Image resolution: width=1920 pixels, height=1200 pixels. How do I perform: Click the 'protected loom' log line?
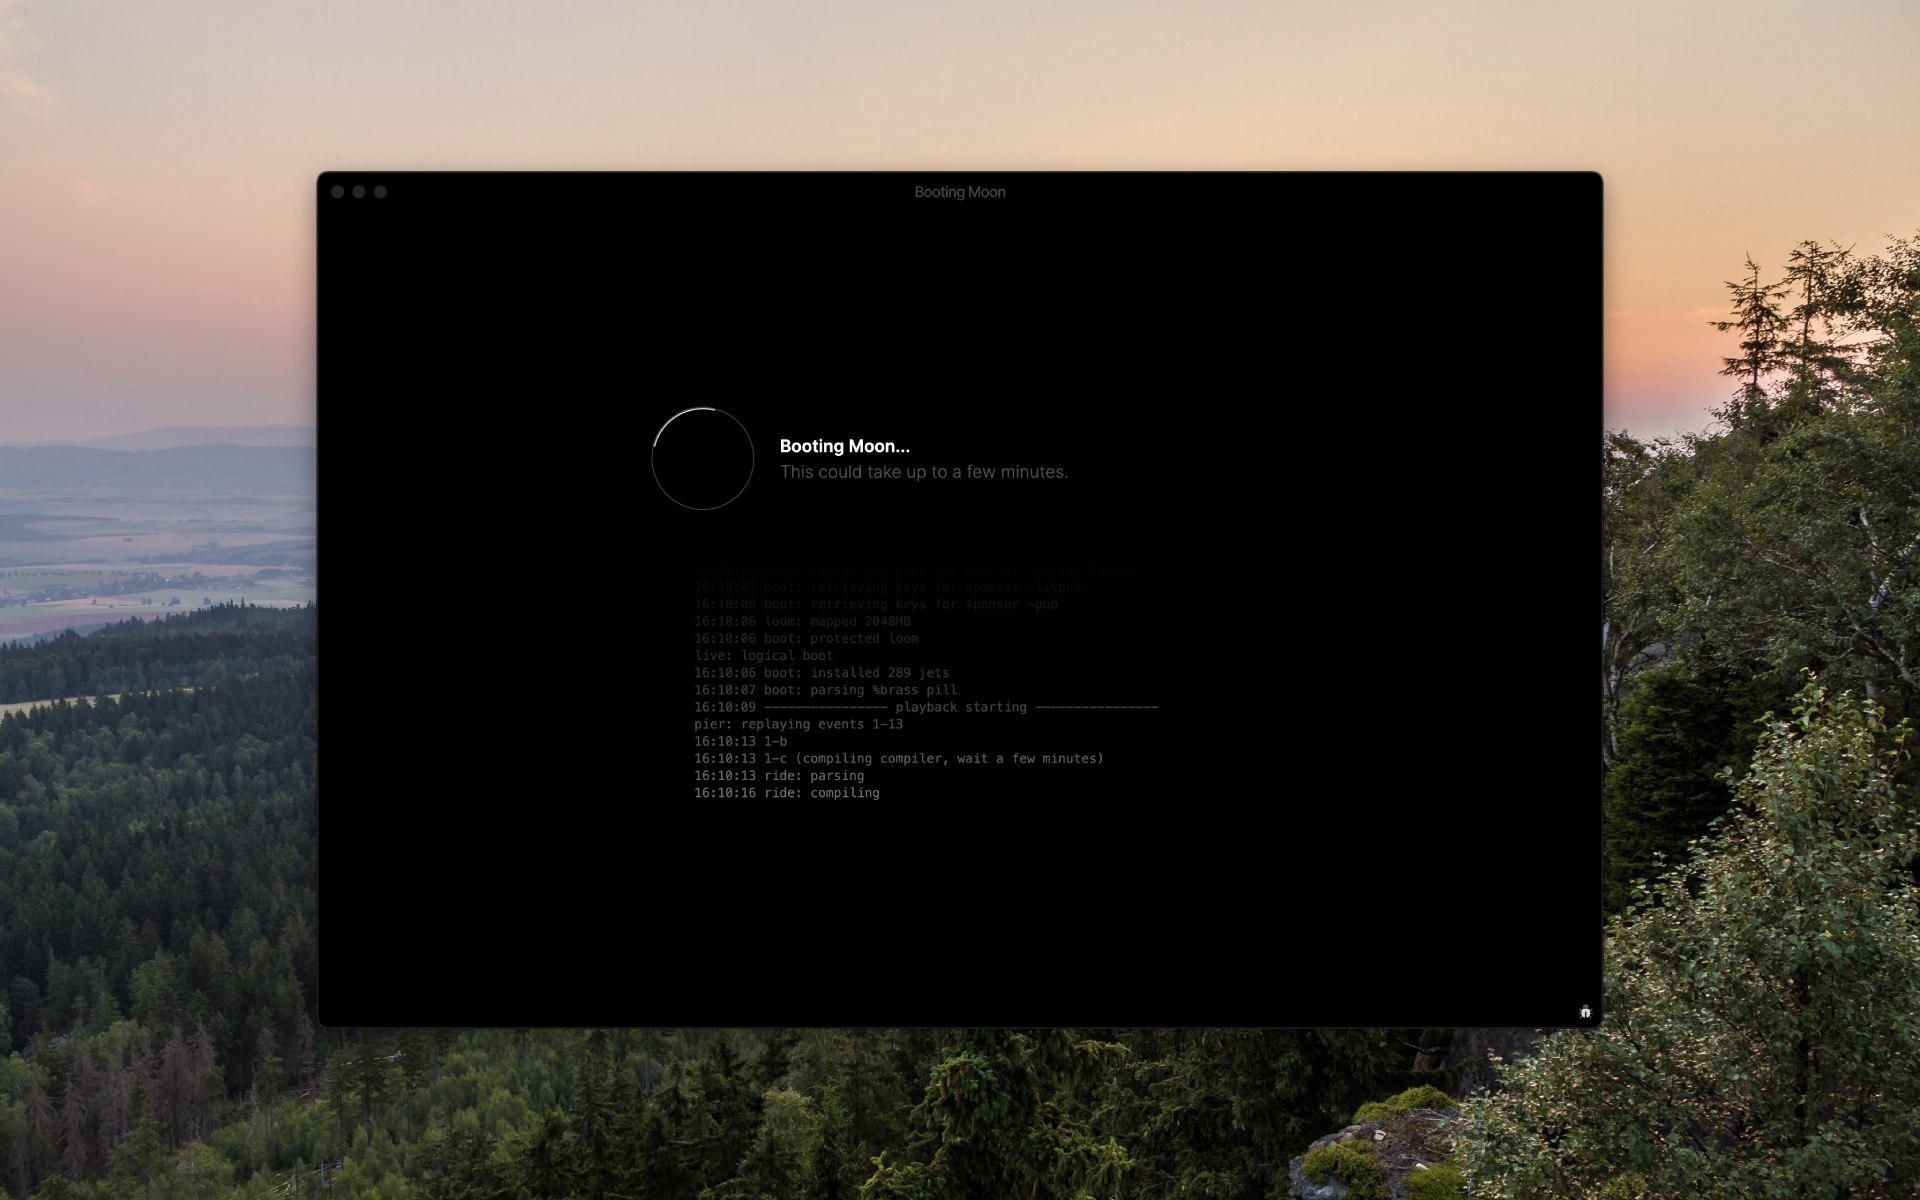click(x=806, y=639)
